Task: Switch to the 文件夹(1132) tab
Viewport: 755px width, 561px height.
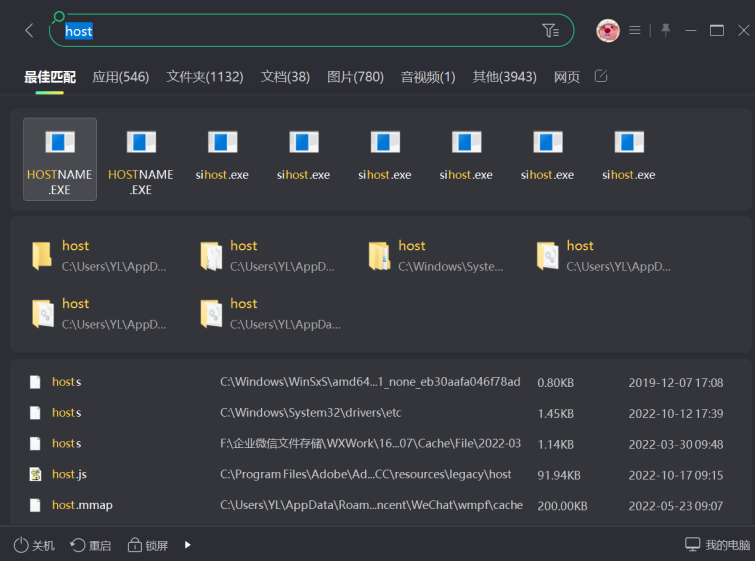Action: point(205,77)
